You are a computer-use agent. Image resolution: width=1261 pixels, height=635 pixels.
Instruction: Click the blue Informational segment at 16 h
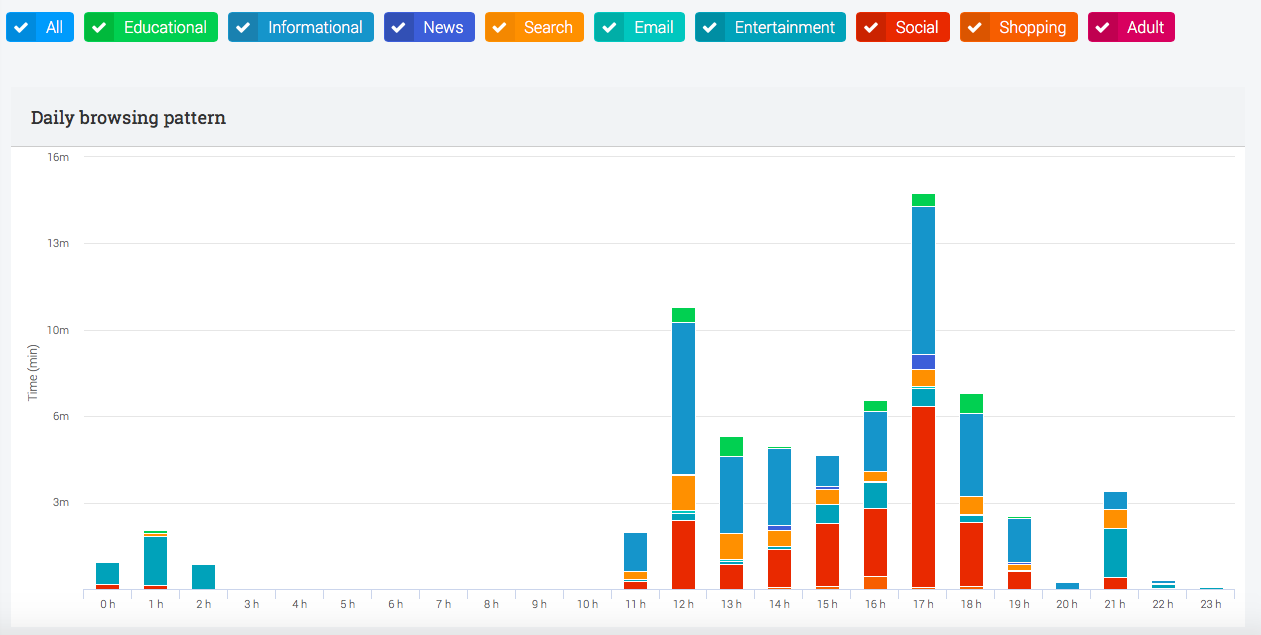(875, 441)
